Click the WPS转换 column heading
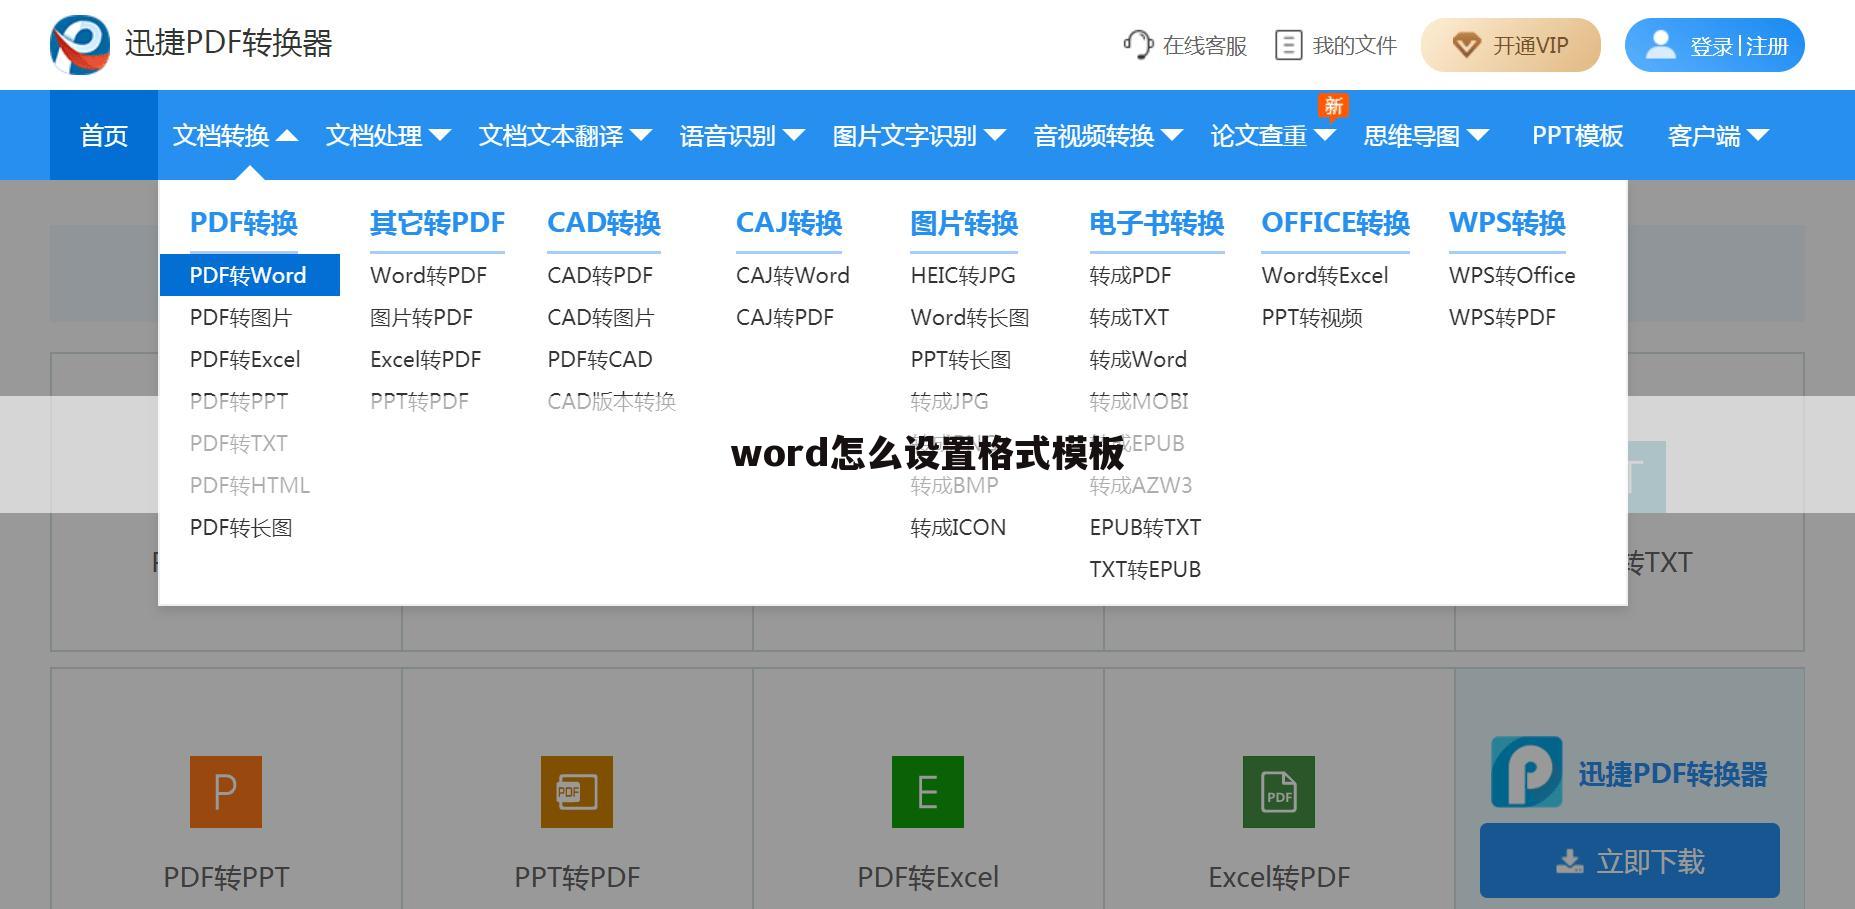The width and height of the screenshot is (1855, 909). (x=1507, y=222)
